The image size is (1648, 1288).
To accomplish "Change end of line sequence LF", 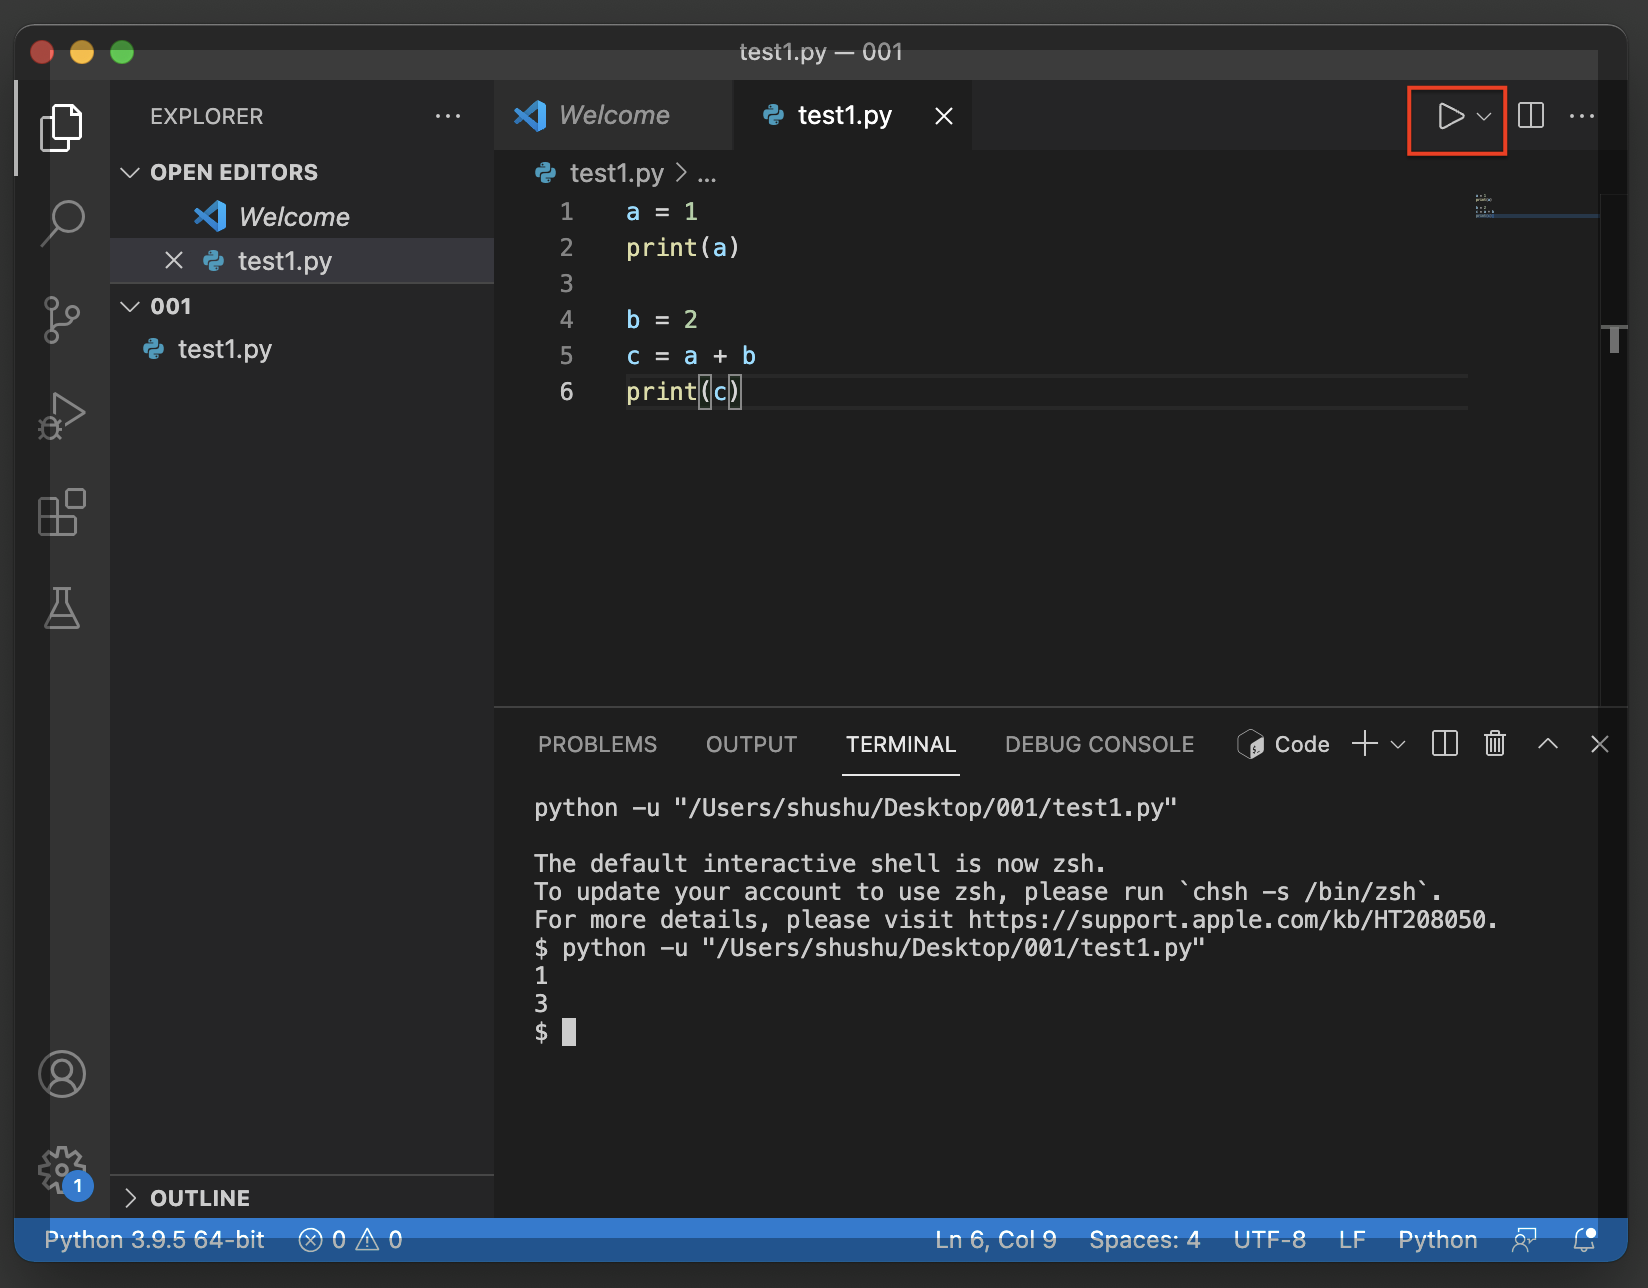I will (x=1352, y=1240).
